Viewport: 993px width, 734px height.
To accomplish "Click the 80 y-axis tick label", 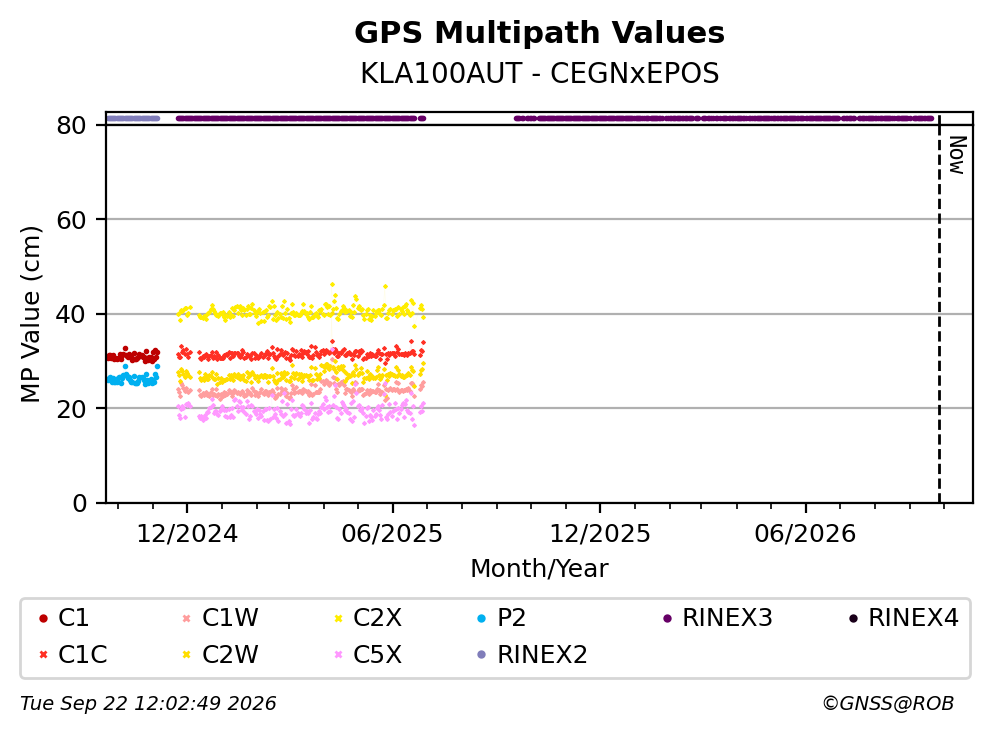I will pos(71,125).
